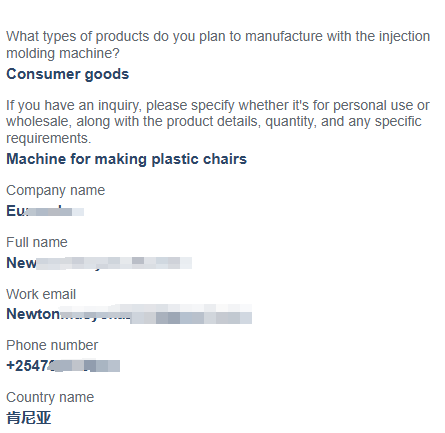Click the 'Work email' label
Viewport: 445px width, 433px height.
point(41,294)
